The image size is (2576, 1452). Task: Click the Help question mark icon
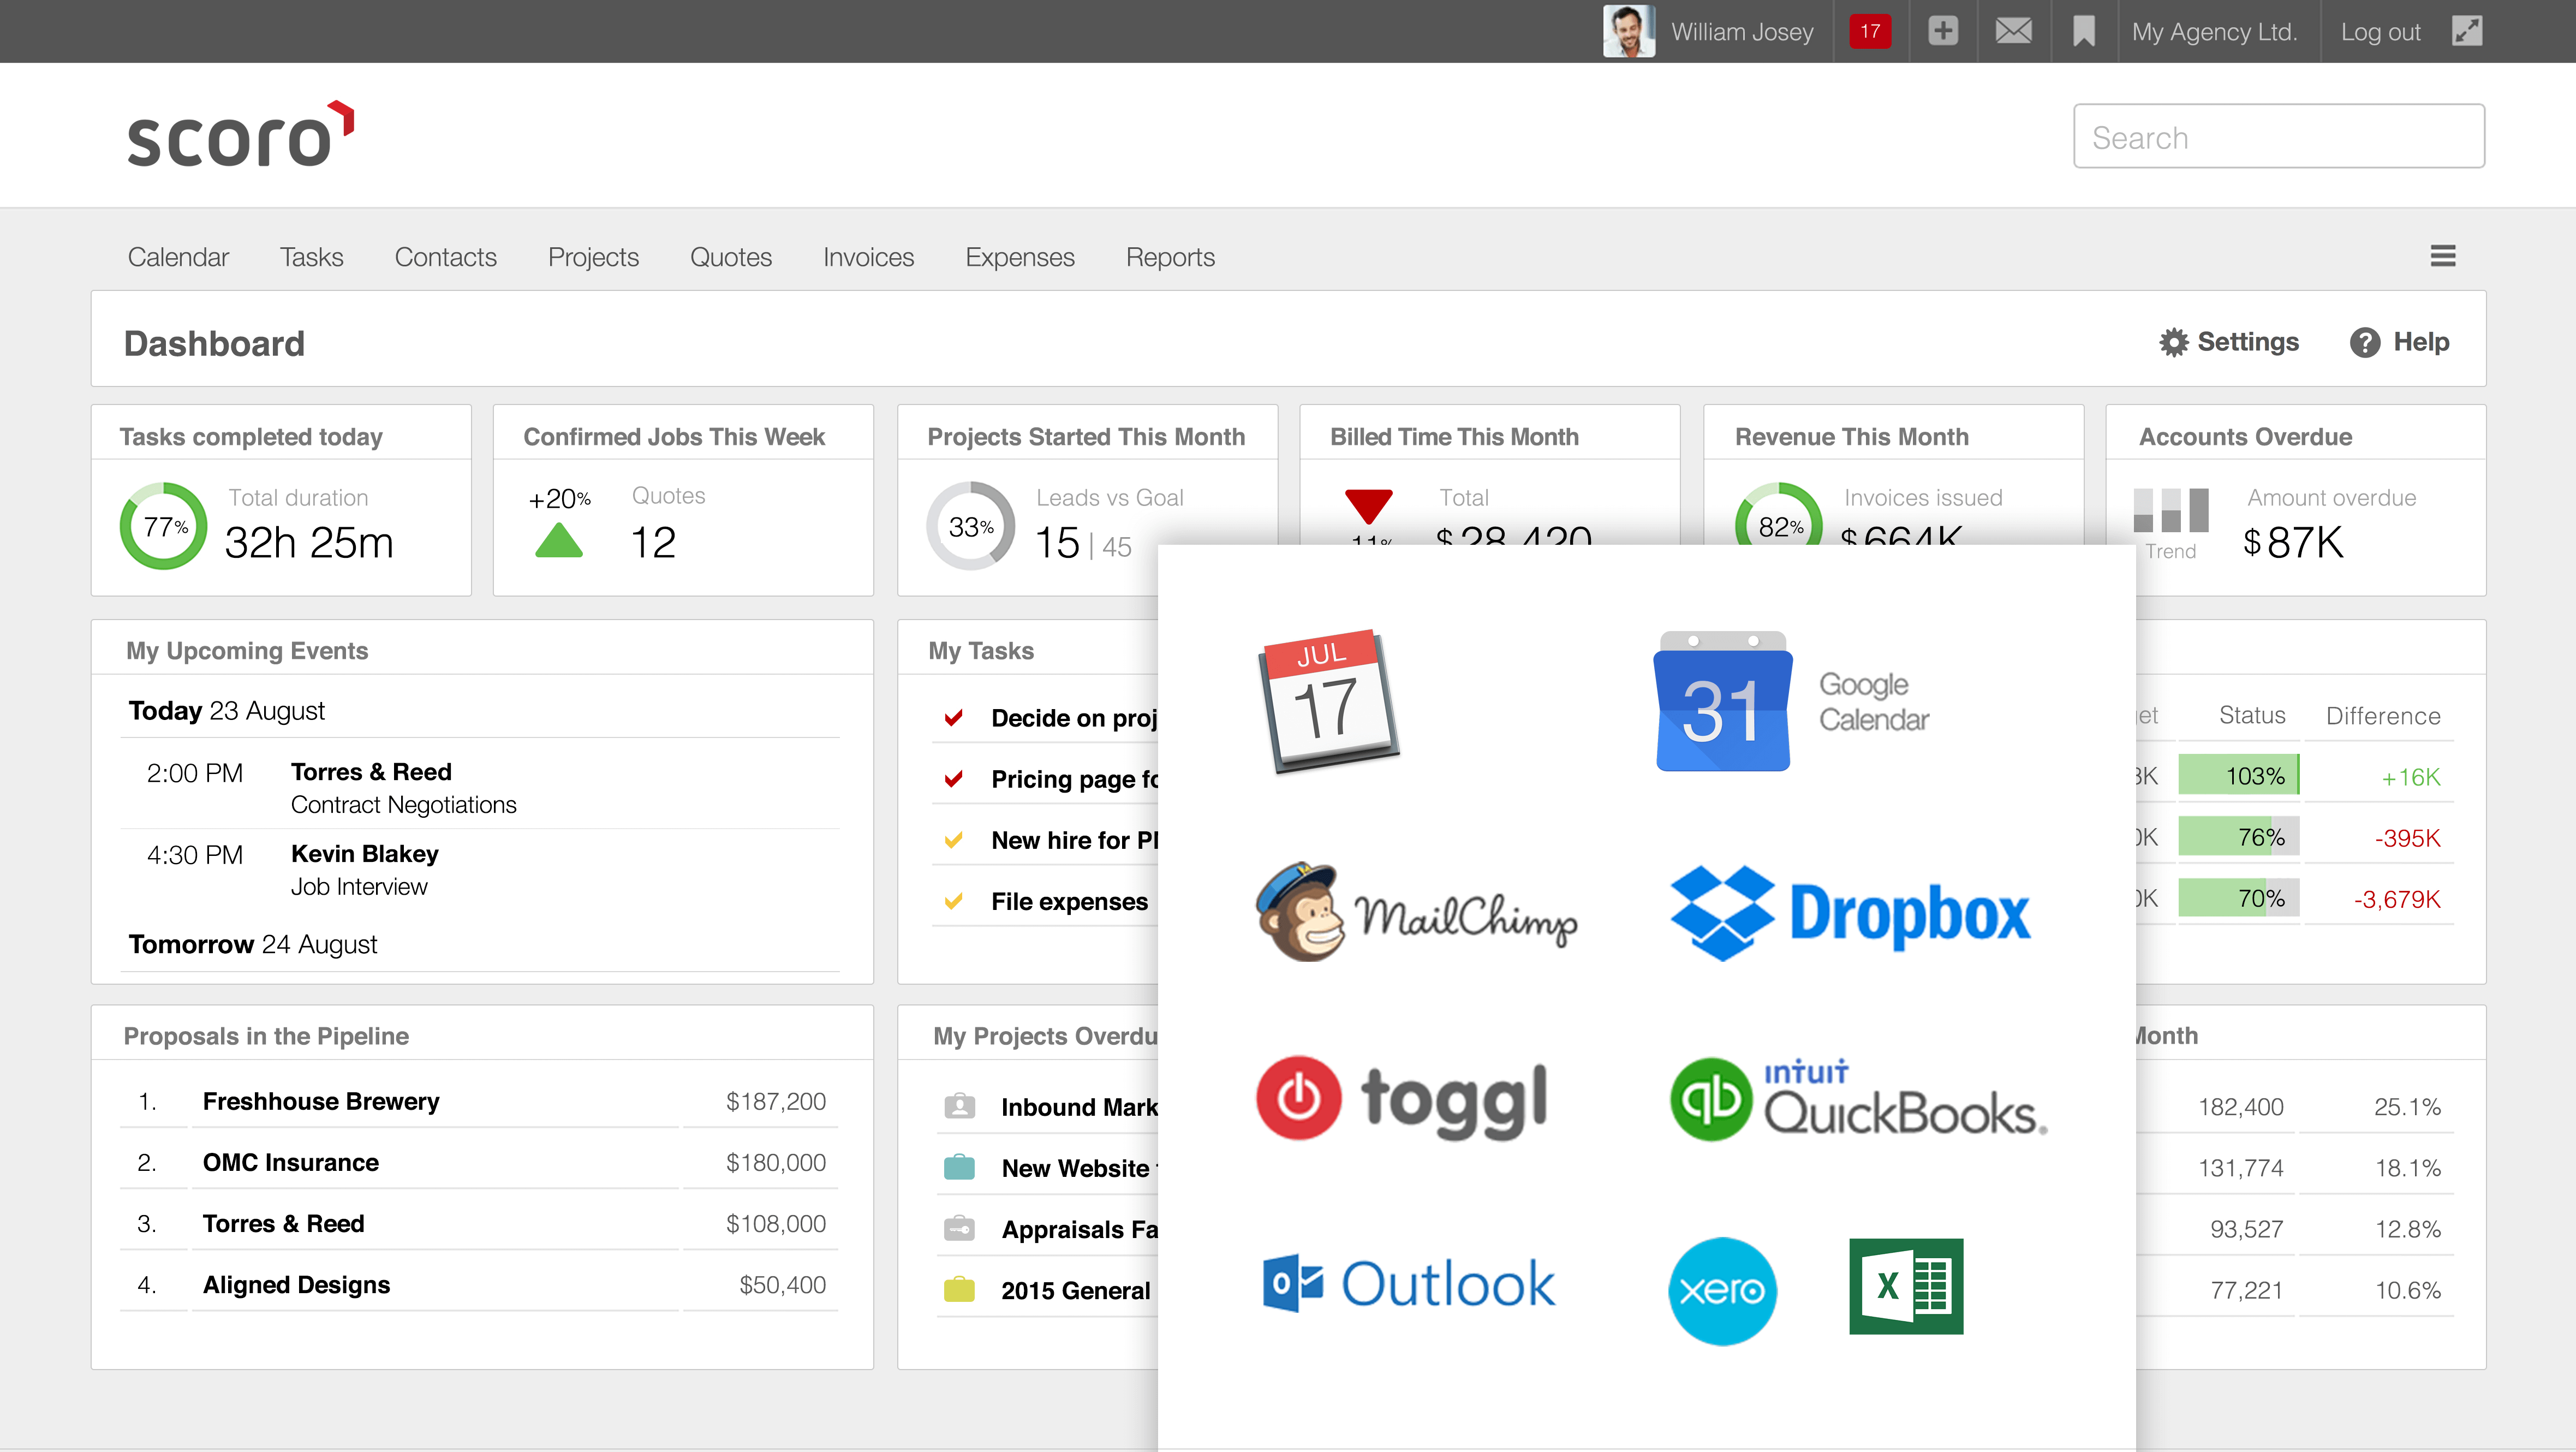pos(2365,342)
